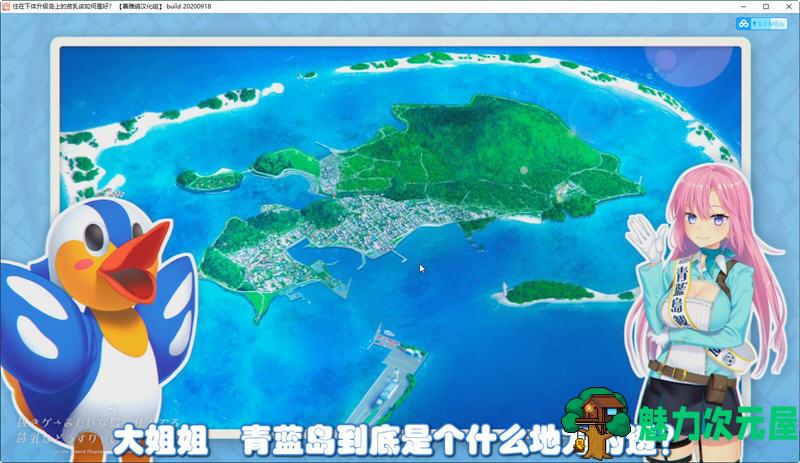
Task: Click the Baidu Netdisk cloud icon
Action: 743,23
